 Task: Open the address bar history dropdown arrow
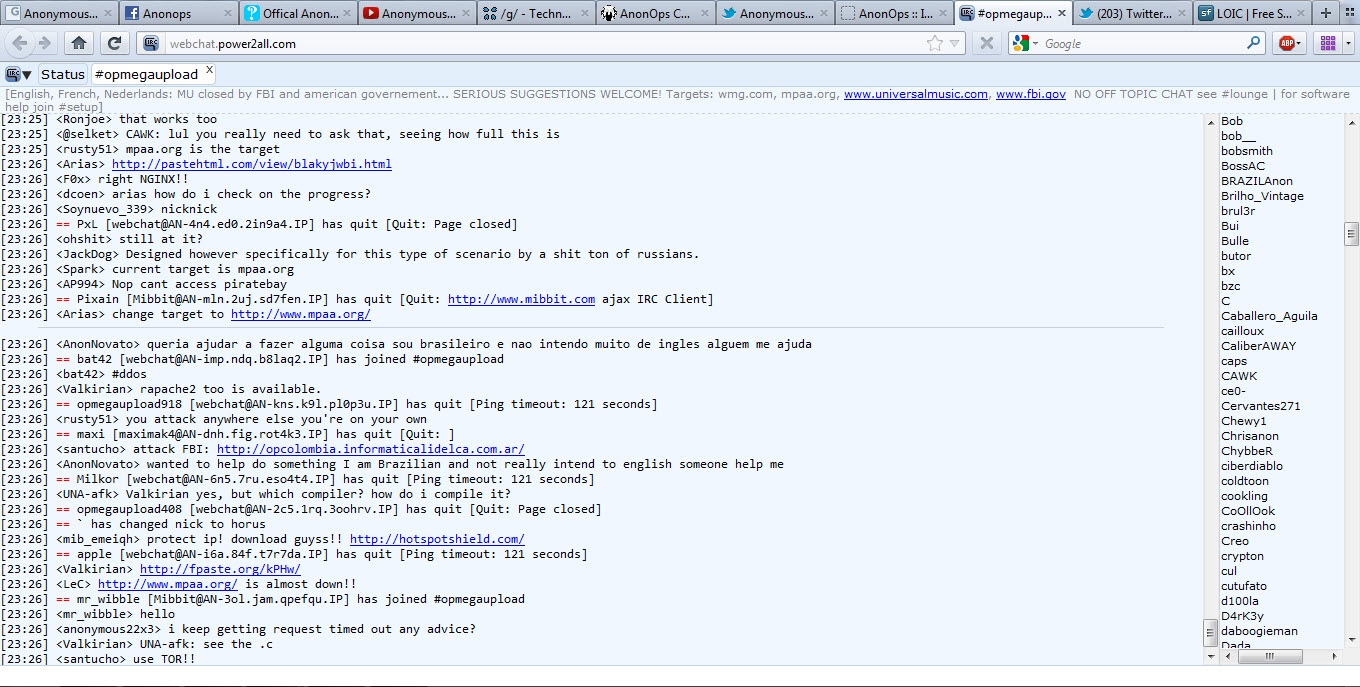point(955,44)
